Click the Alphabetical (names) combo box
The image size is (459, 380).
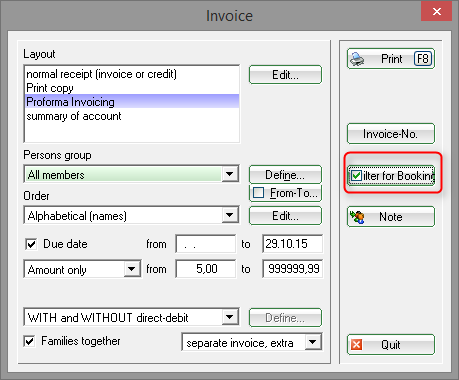(x=131, y=215)
